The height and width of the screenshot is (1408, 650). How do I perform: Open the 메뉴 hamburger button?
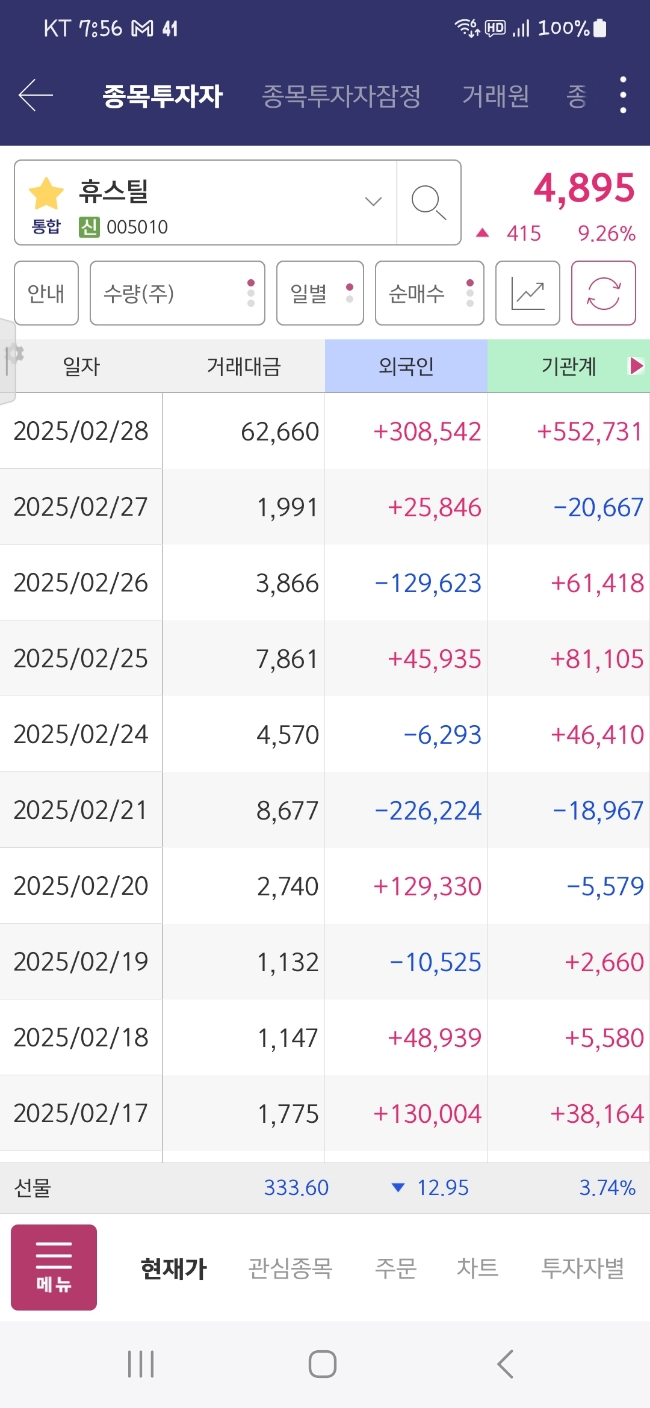coord(54,1267)
